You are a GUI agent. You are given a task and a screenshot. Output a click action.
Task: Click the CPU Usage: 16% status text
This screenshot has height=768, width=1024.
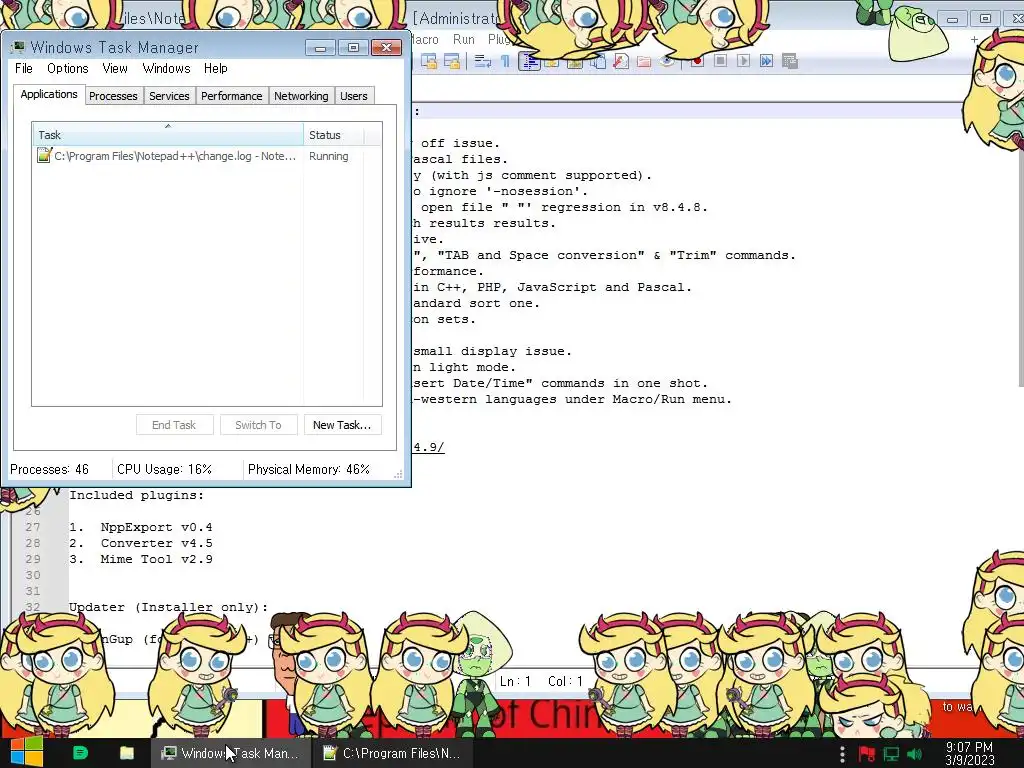click(x=165, y=469)
